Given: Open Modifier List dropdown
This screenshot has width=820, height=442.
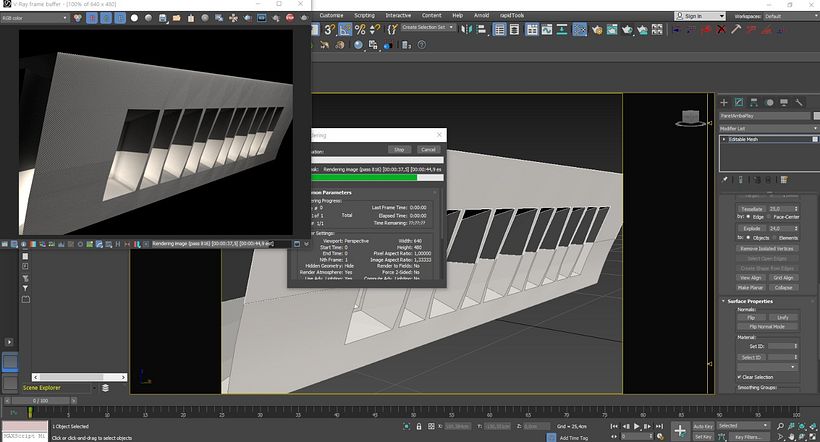Looking at the screenshot, I should coord(769,129).
